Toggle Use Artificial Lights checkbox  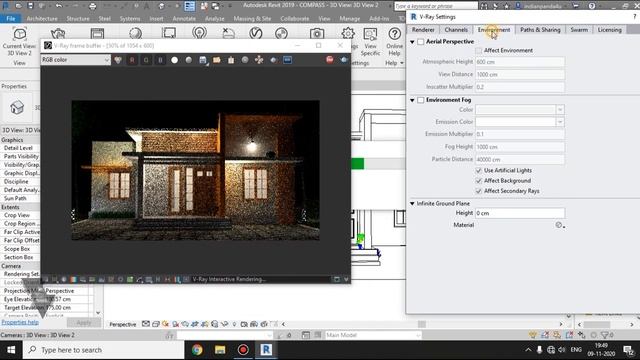(x=479, y=171)
